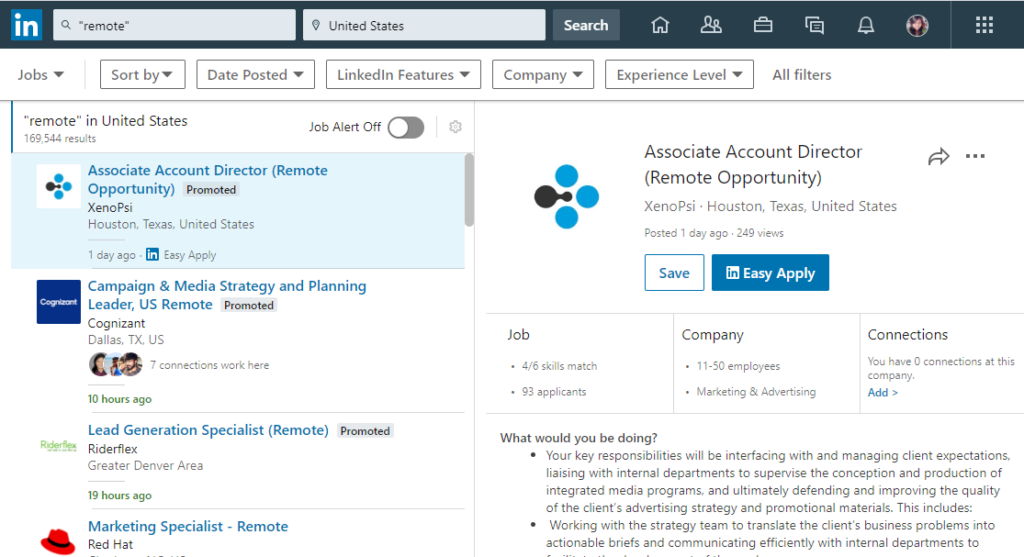Open My Network people icon
Image resolution: width=1024 pixels, height=557 pixels.
711,25
